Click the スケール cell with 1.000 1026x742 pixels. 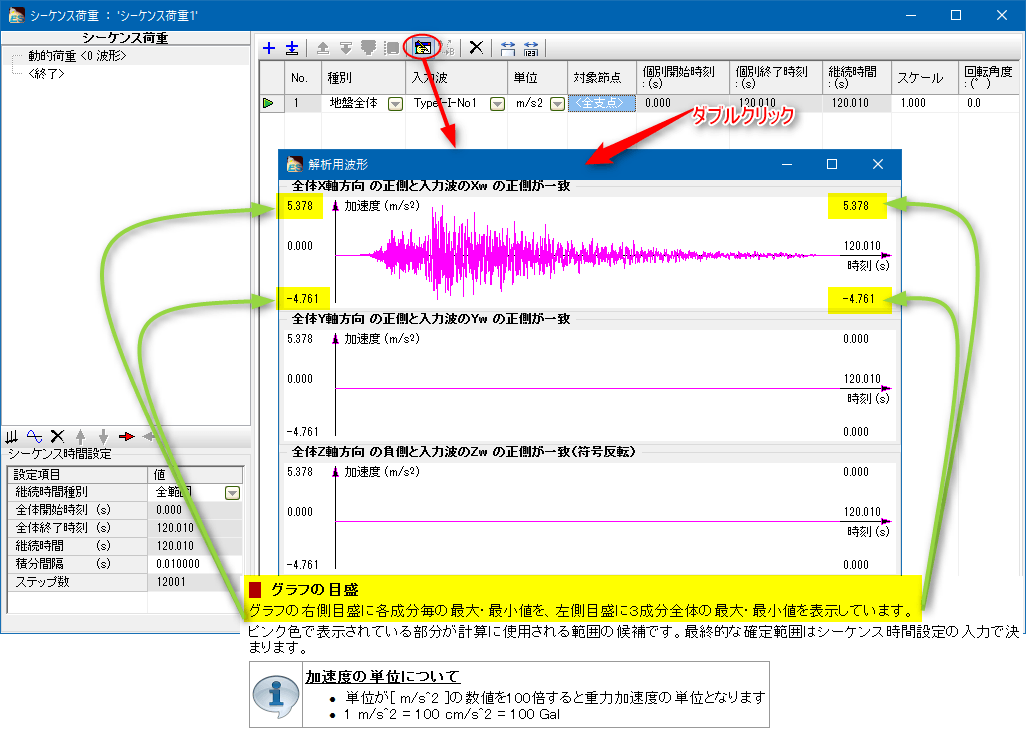tap(924, 103)
